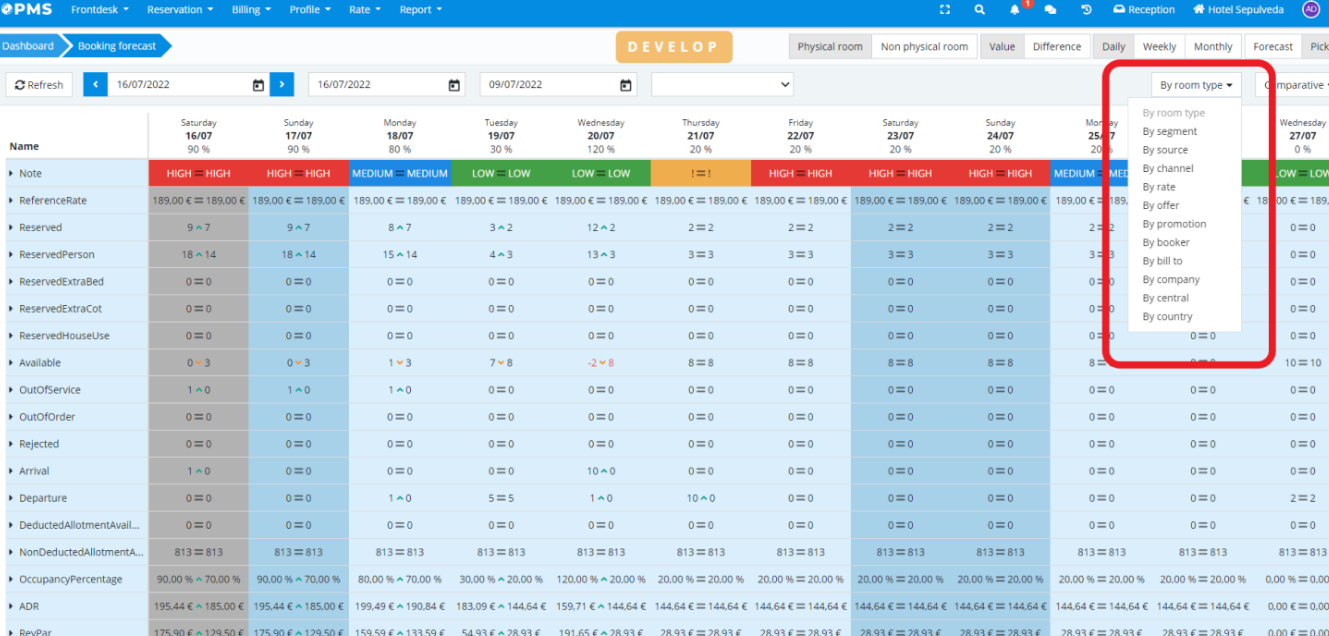Viewport: 1329px width, 636px height.
Task: Open notifications bell icon
Action: pyautogui.click(x=1016, y=10)
